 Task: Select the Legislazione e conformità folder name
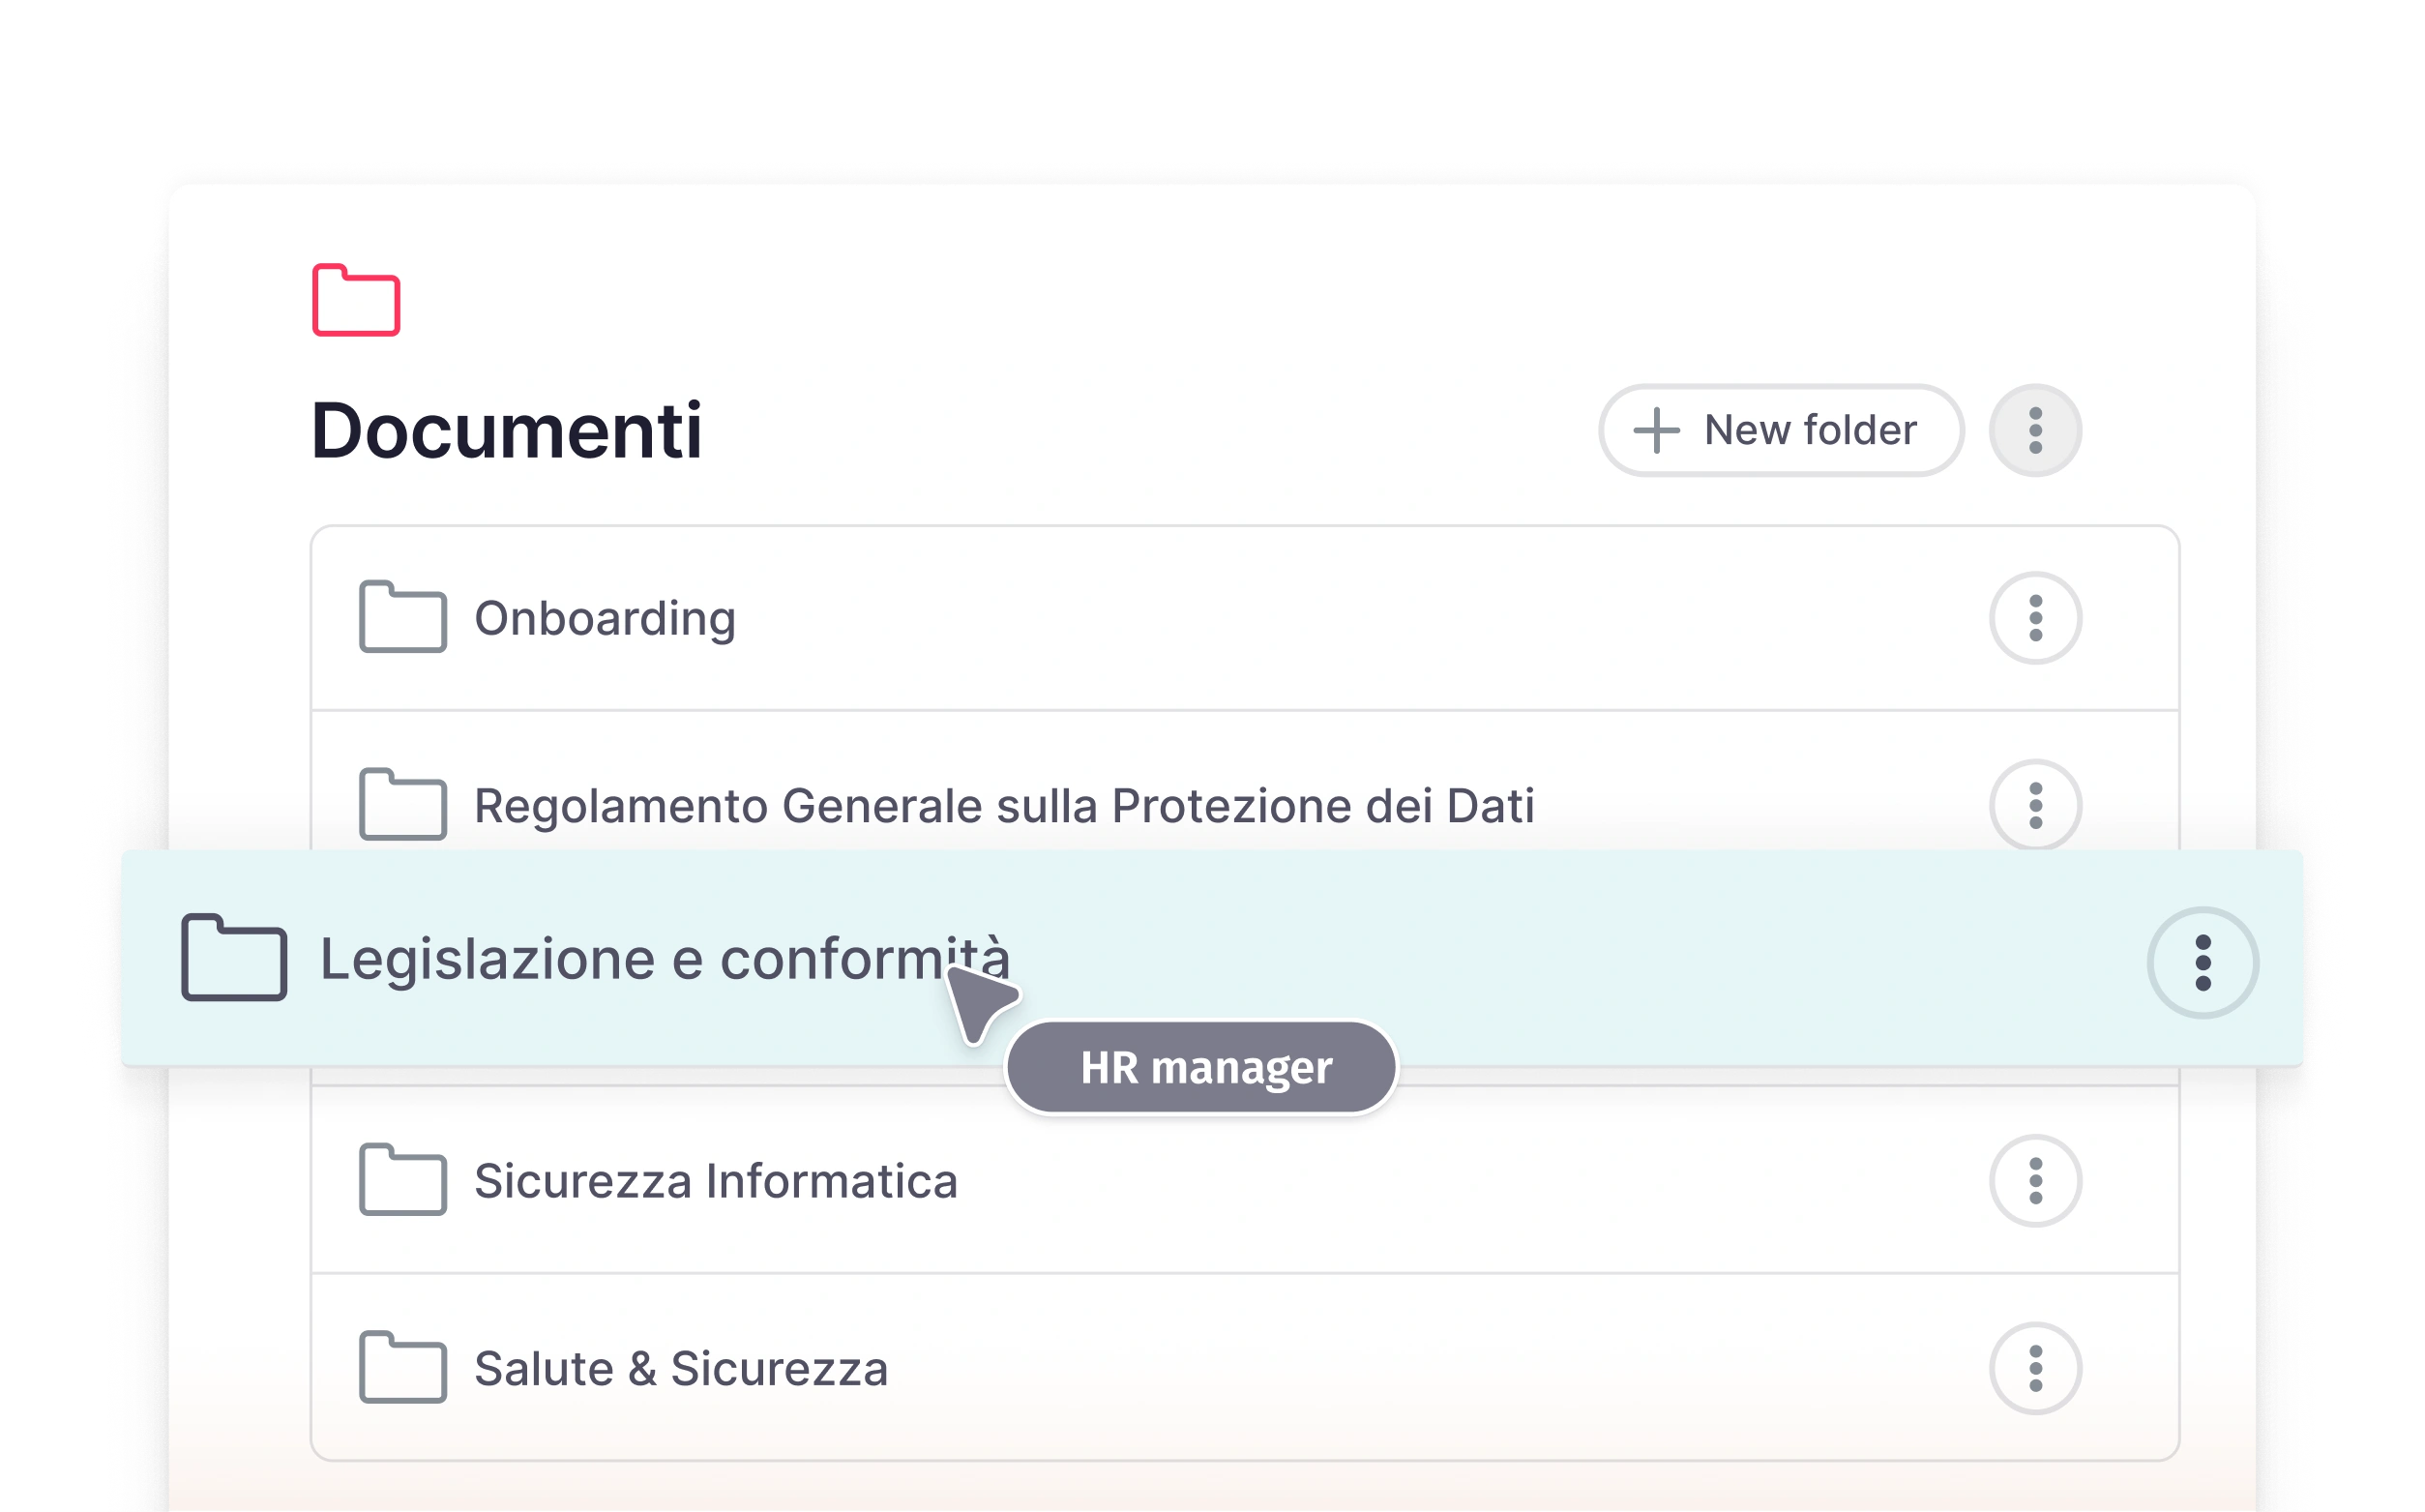pyautogui.click(x=664, y=959)
